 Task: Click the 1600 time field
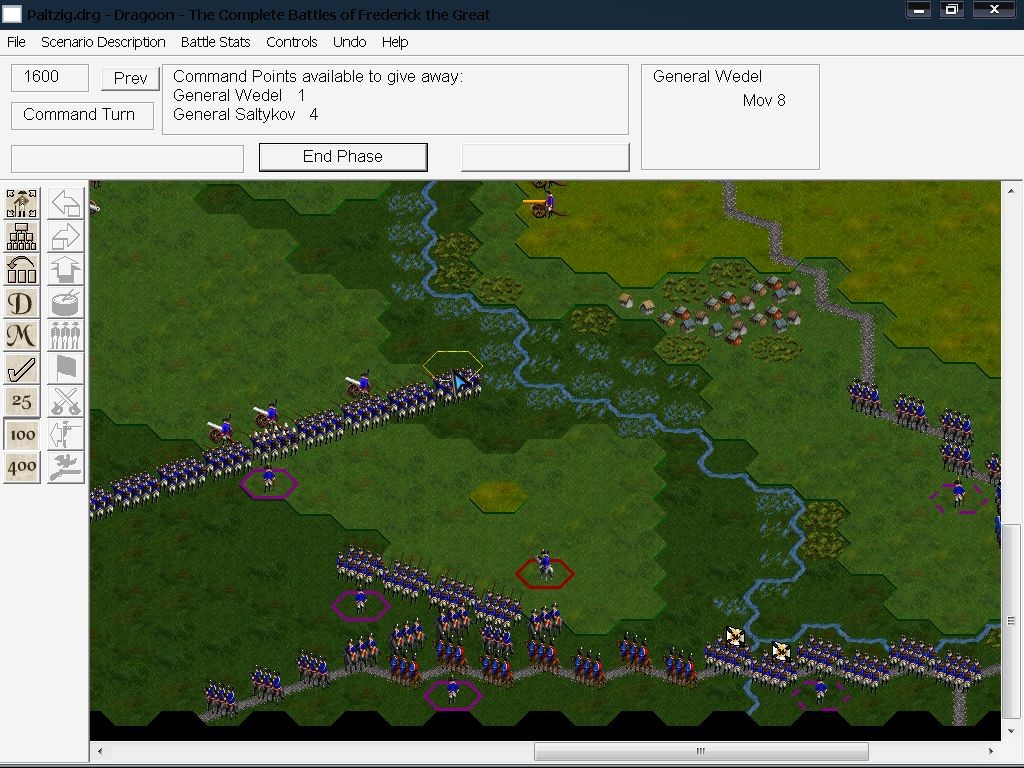[50, 78]
